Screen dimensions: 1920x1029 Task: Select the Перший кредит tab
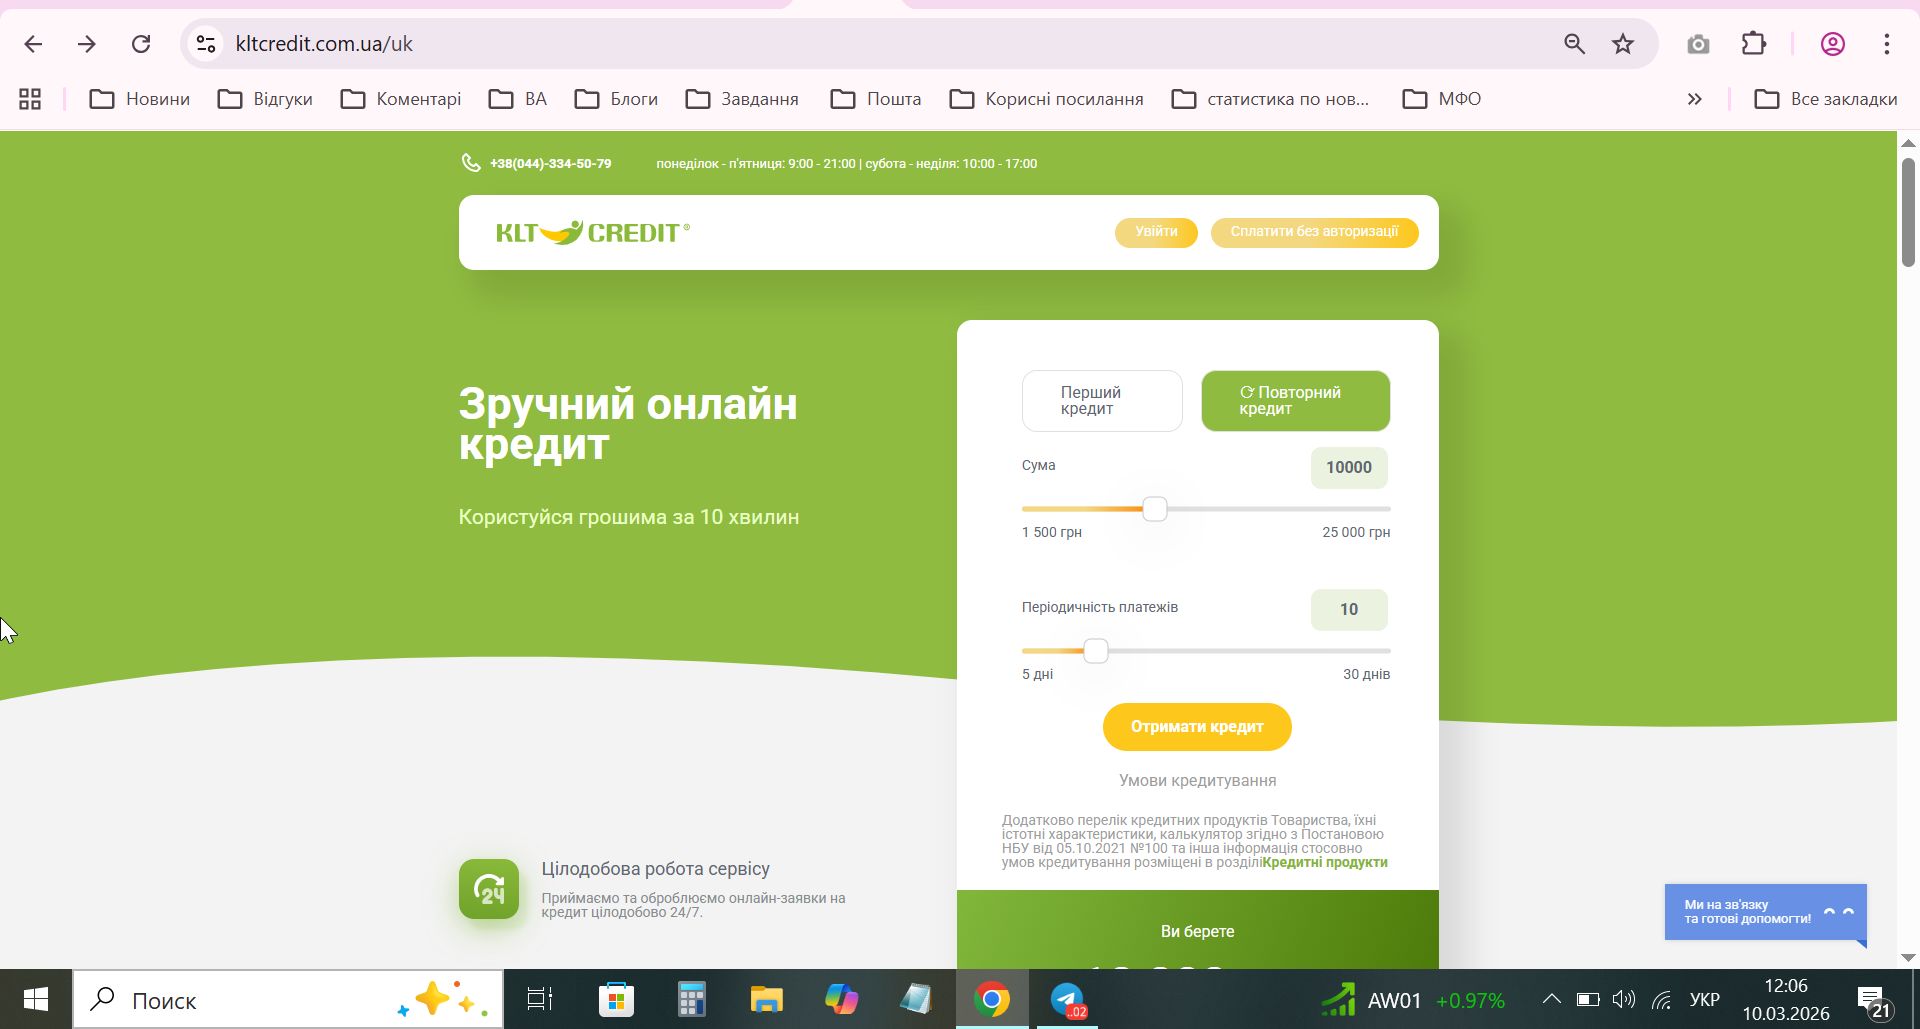coord(1102,401)
